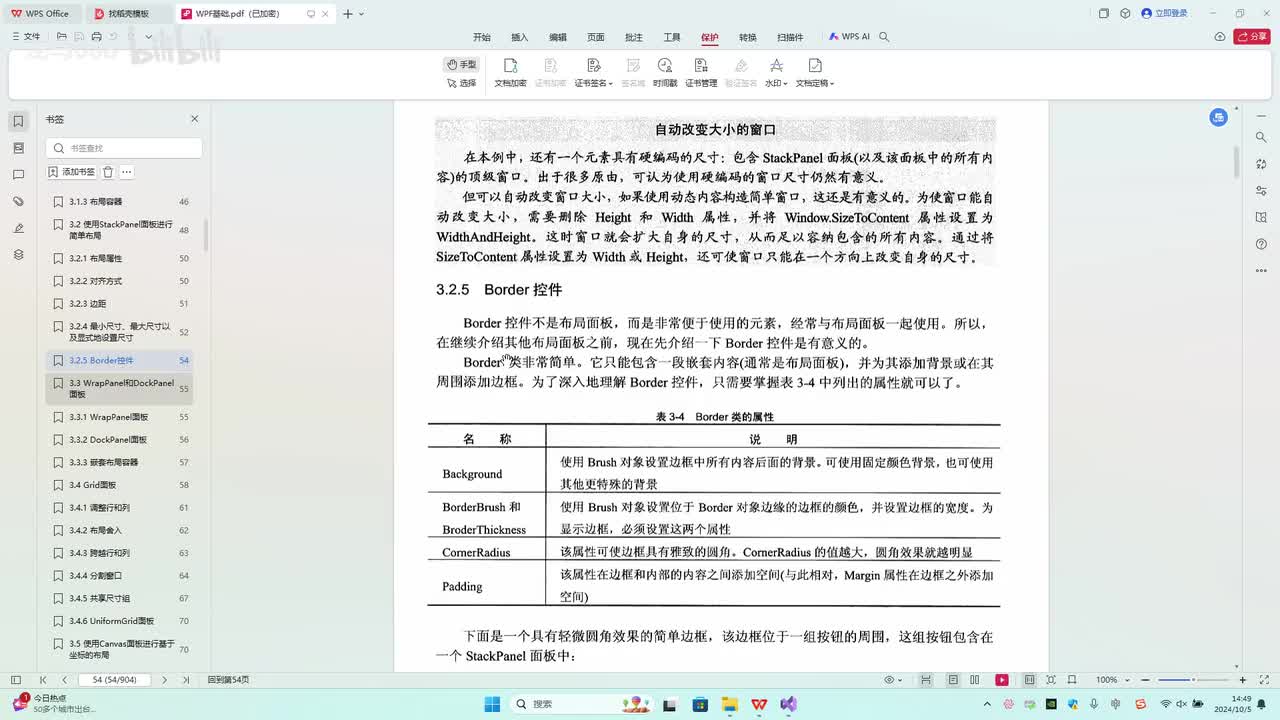Open Certificate Management (证书管理)
Viewport: 1280px width, 720px height.
point(701,73)
